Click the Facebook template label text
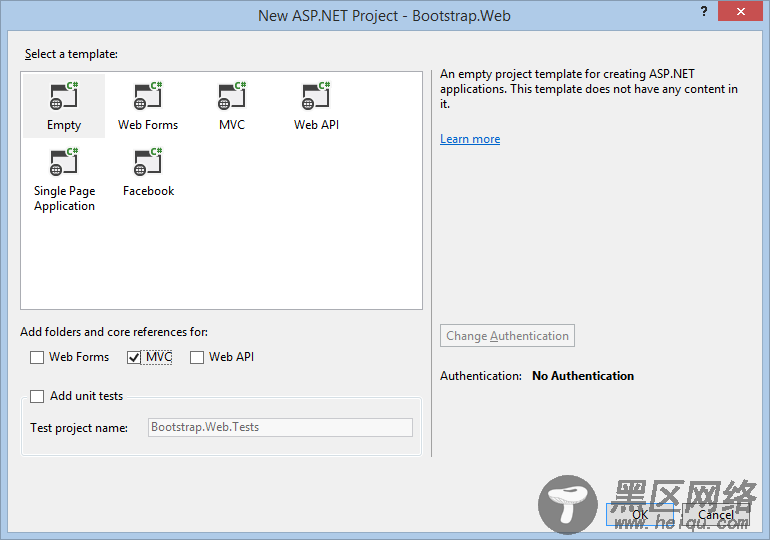The height and width of the screenshot is (540, 770). 148,191
